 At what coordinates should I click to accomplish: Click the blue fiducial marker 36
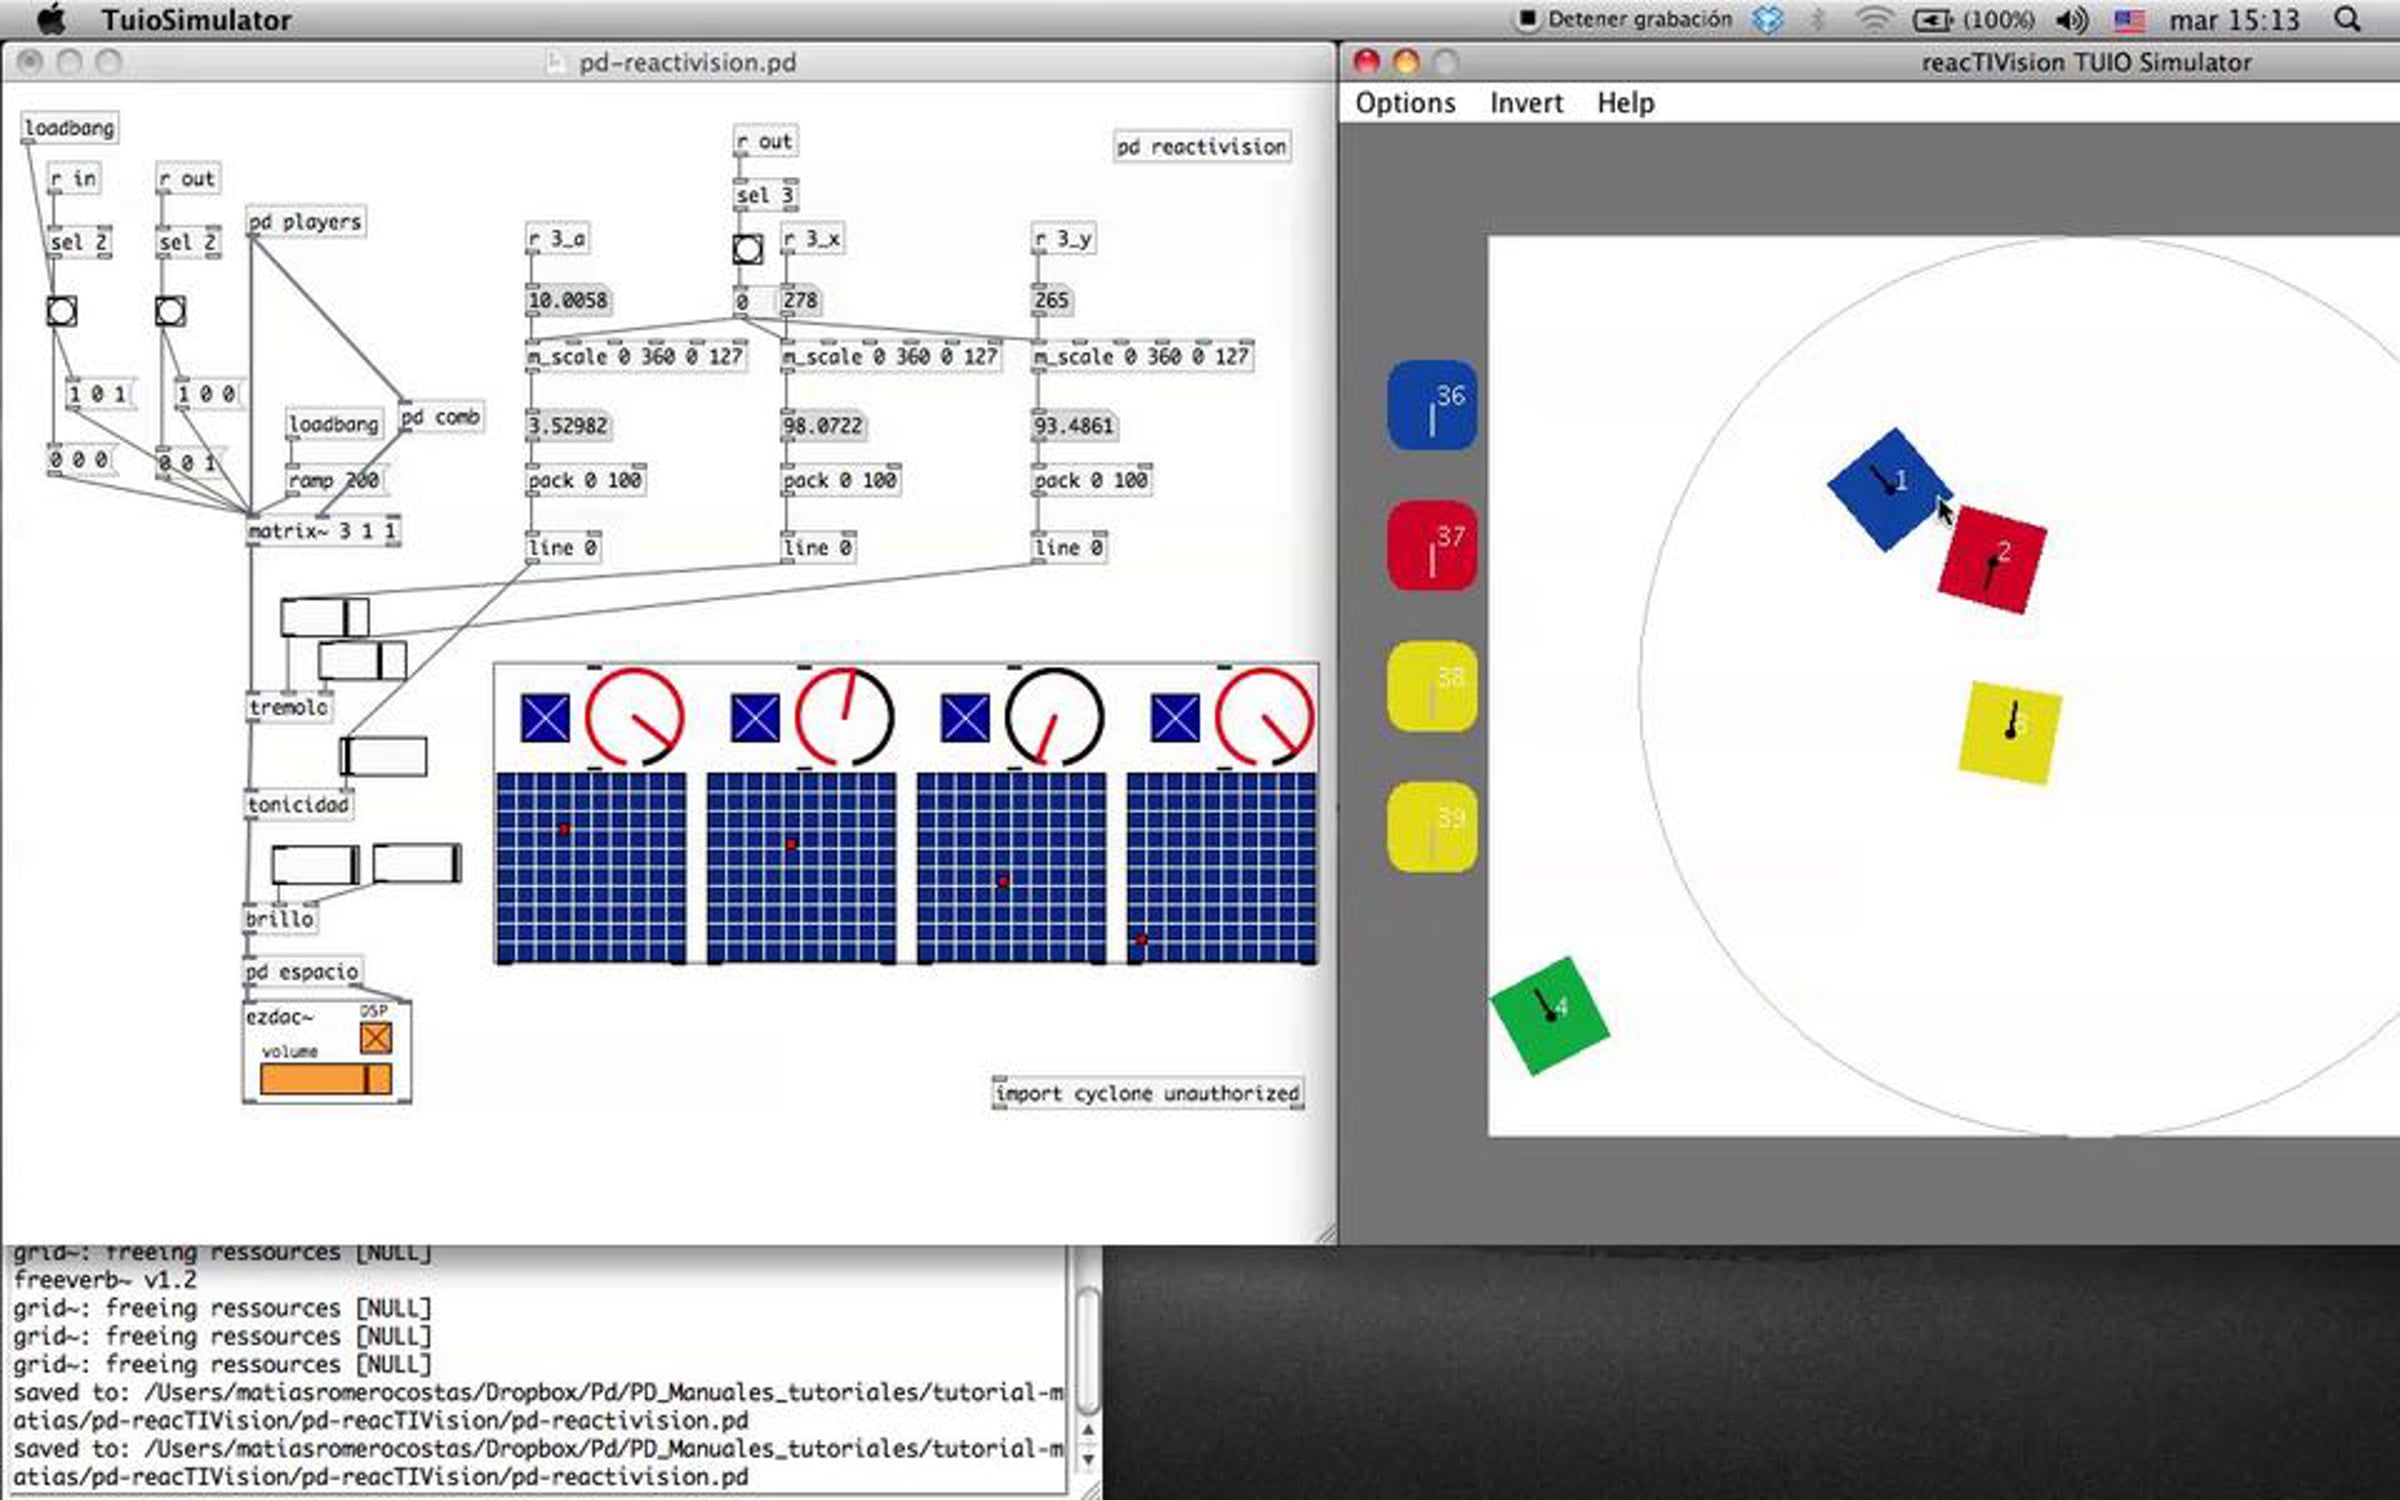[x=1432, y=405]
